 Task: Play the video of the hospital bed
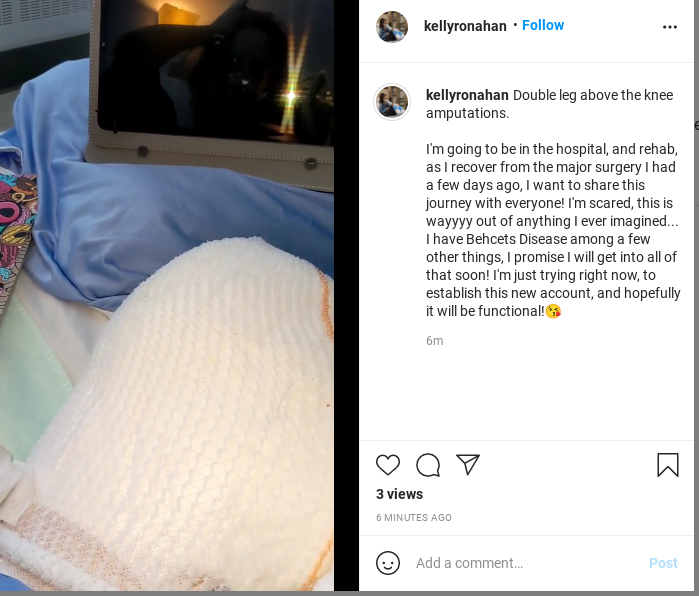pos(167,296)
